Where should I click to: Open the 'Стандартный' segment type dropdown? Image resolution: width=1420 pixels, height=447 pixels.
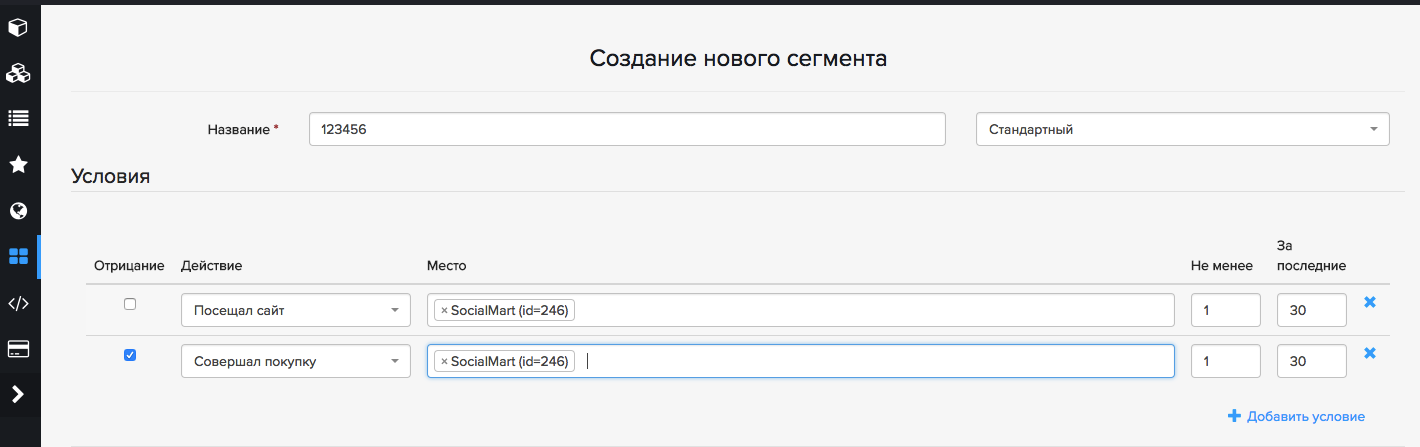point(1182,129)
